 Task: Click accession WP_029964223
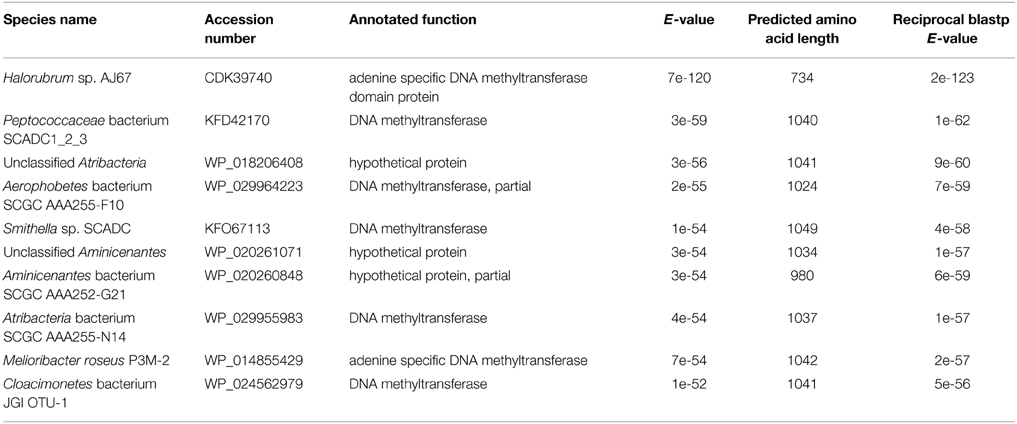point(246,189)
